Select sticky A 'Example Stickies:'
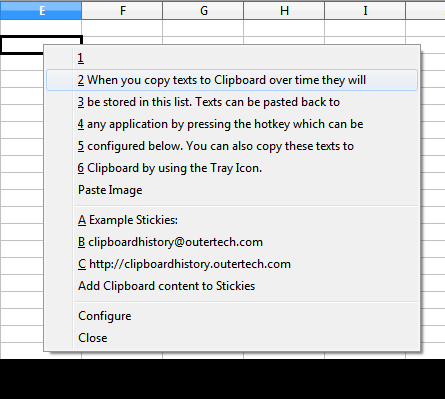The width and height of the screenshot is (445, 399). [x=232, y=220]
